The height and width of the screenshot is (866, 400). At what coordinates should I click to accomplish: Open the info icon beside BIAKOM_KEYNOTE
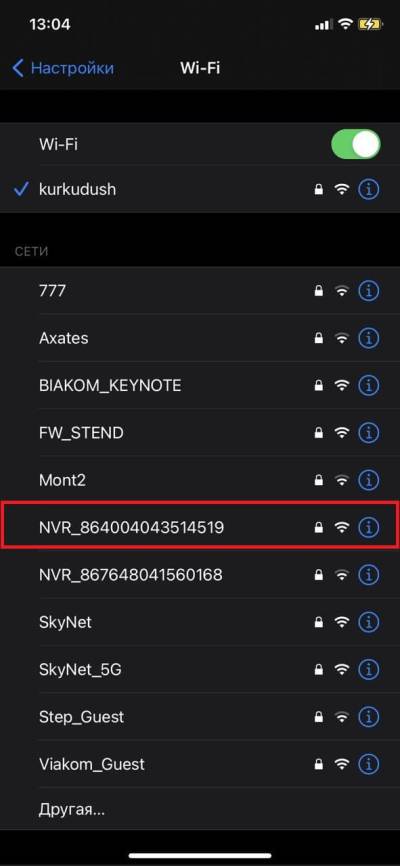(x=369, y=385)
